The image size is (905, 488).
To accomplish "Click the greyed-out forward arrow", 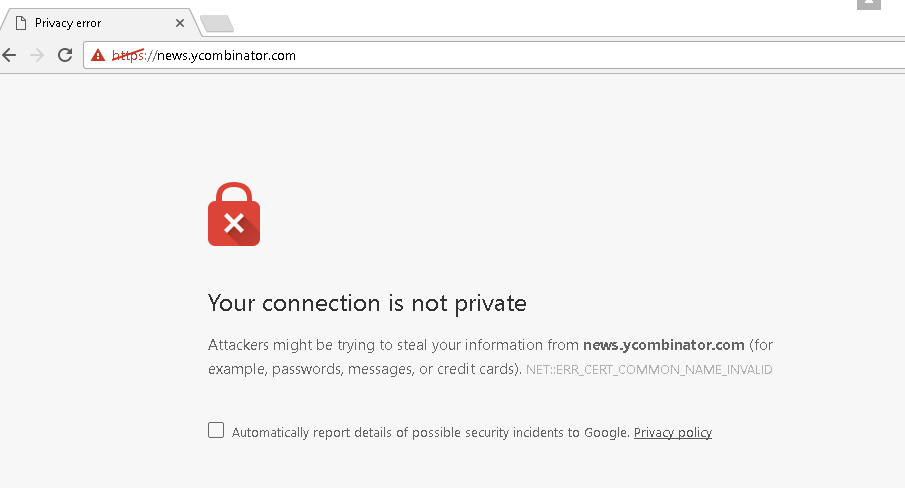I will click(x=37, y=55).
